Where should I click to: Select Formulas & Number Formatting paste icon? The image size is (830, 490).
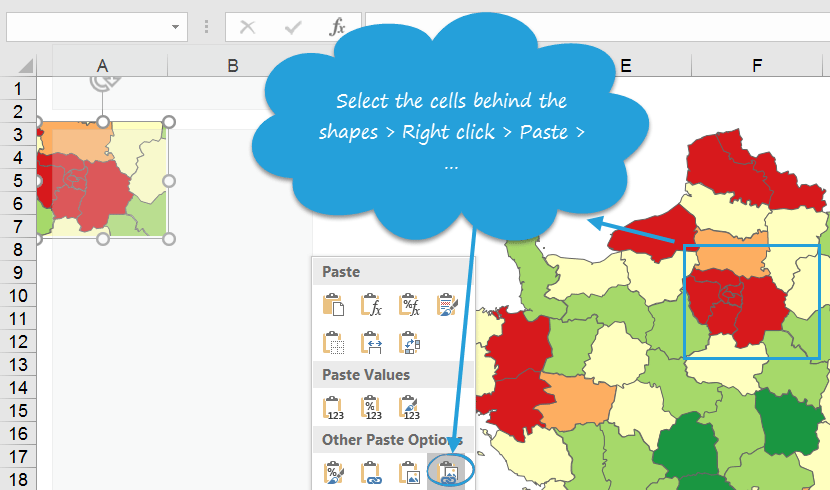pos(410,305)
